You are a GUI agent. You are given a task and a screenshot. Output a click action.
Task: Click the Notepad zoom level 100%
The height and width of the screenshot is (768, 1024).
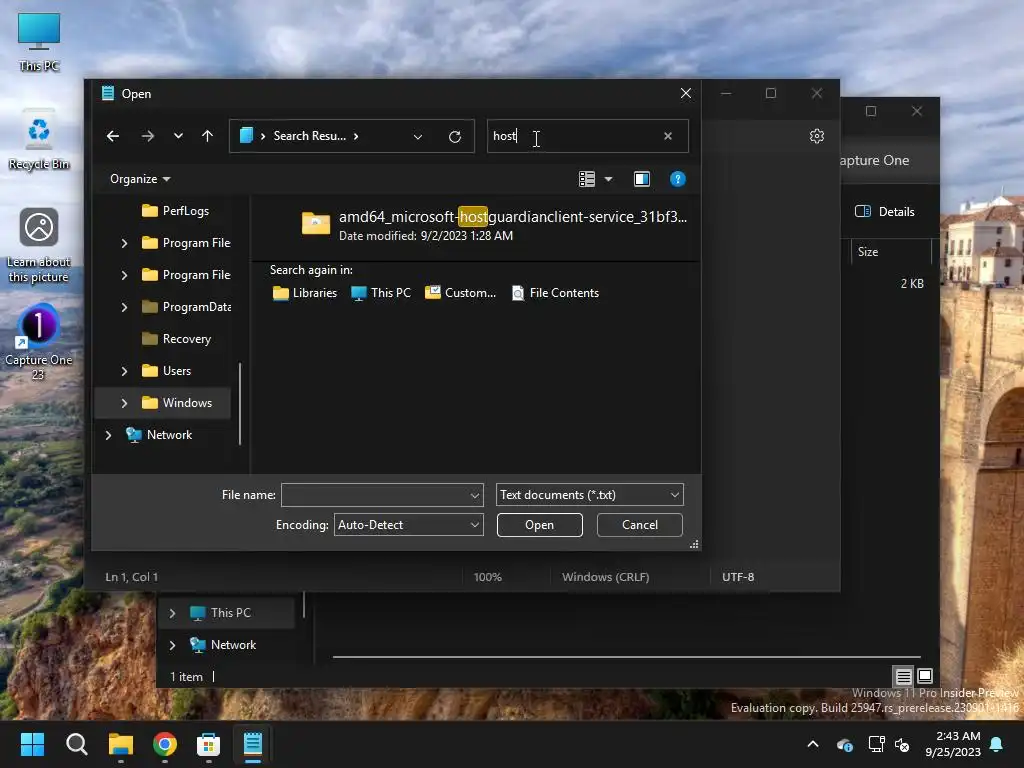(x=487, y=577)
